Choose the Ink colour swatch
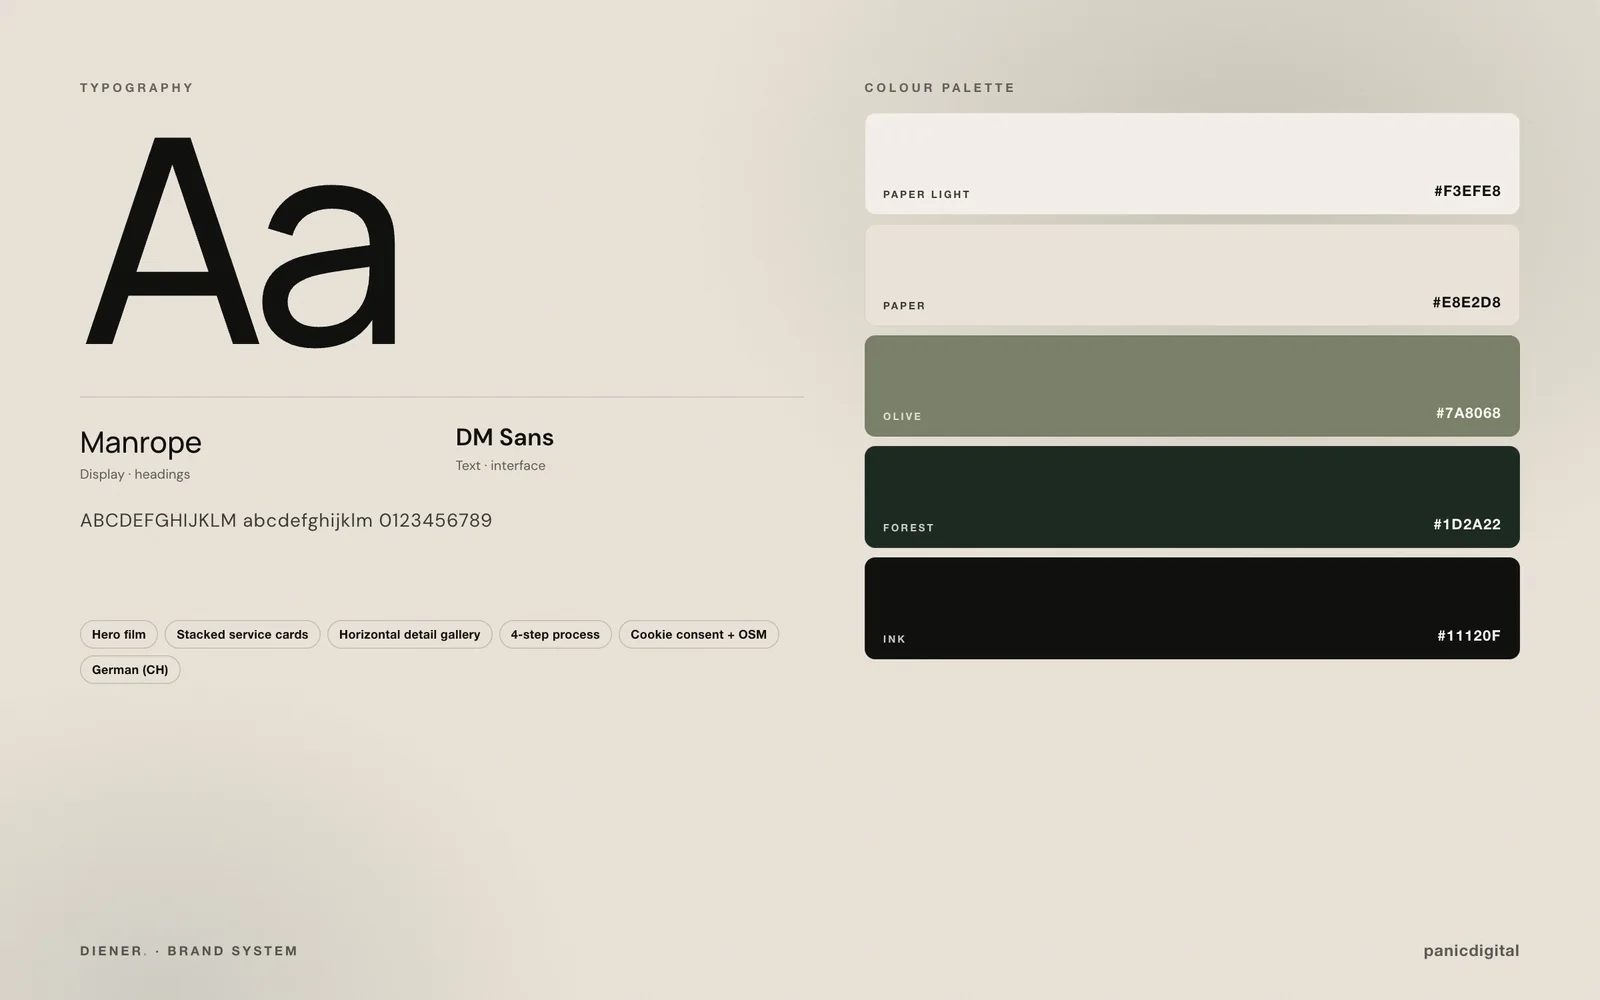 click(x=1192, y=608)
